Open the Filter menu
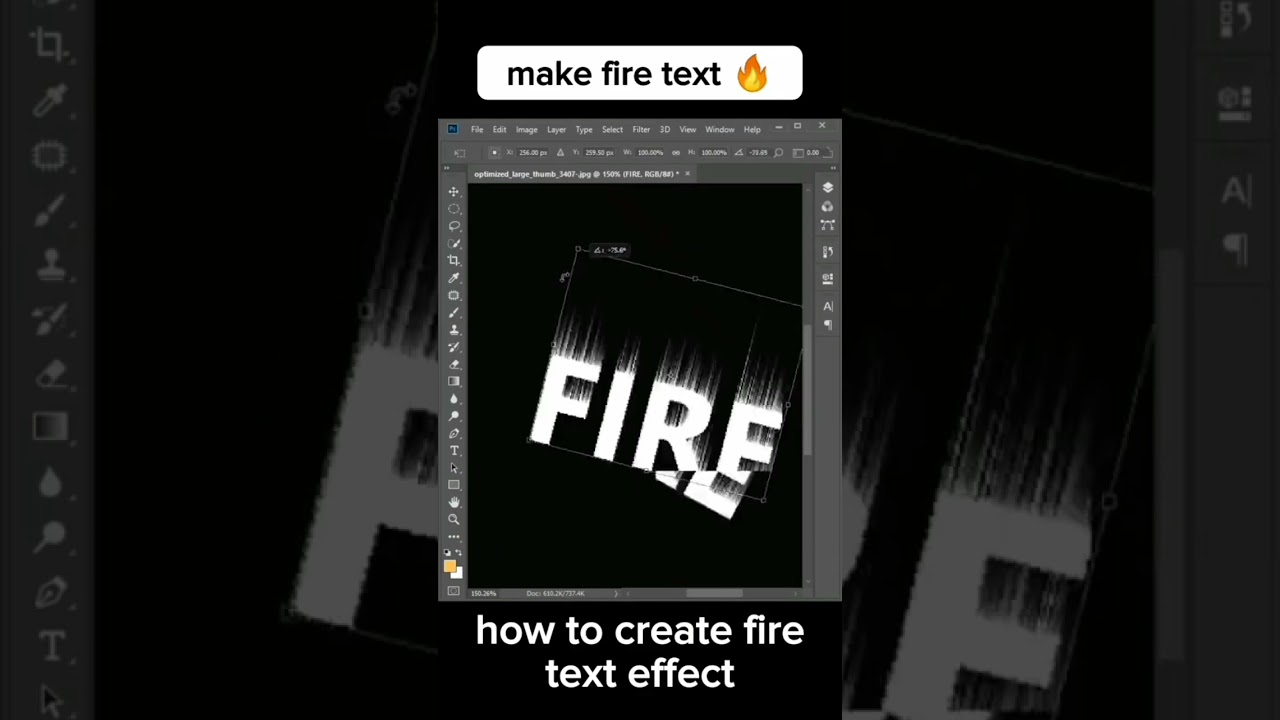Image resolution: width=1280 pixels, height=720 pixels. point(641,130)
